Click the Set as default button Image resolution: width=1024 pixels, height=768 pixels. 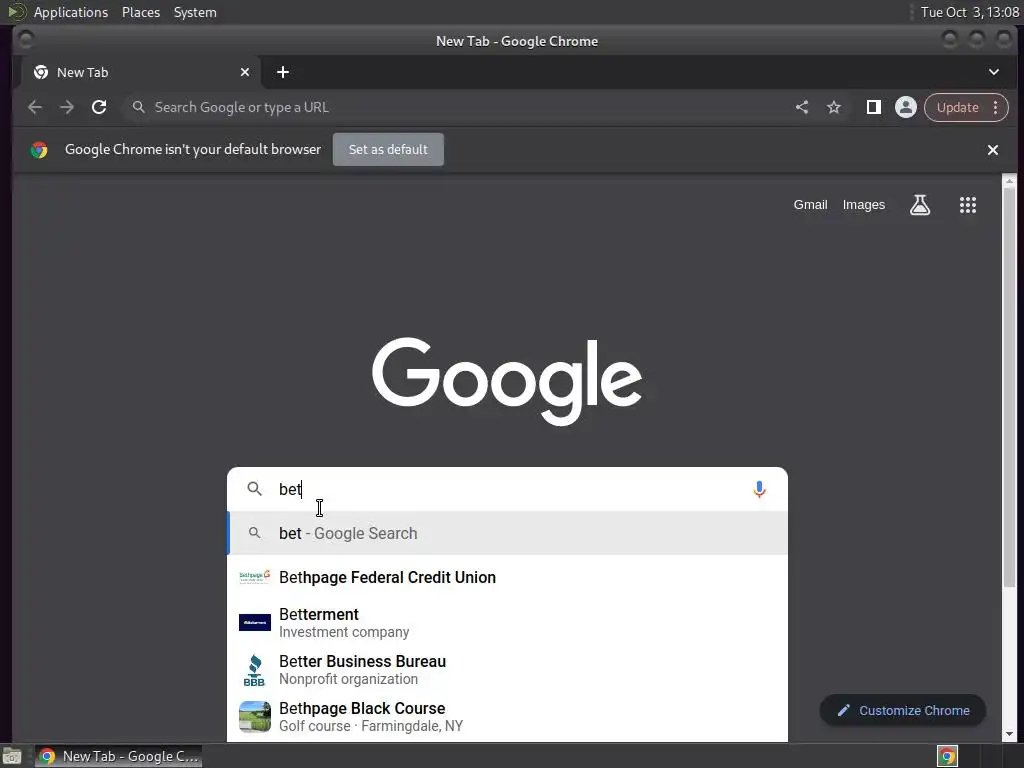coord(388,150)
